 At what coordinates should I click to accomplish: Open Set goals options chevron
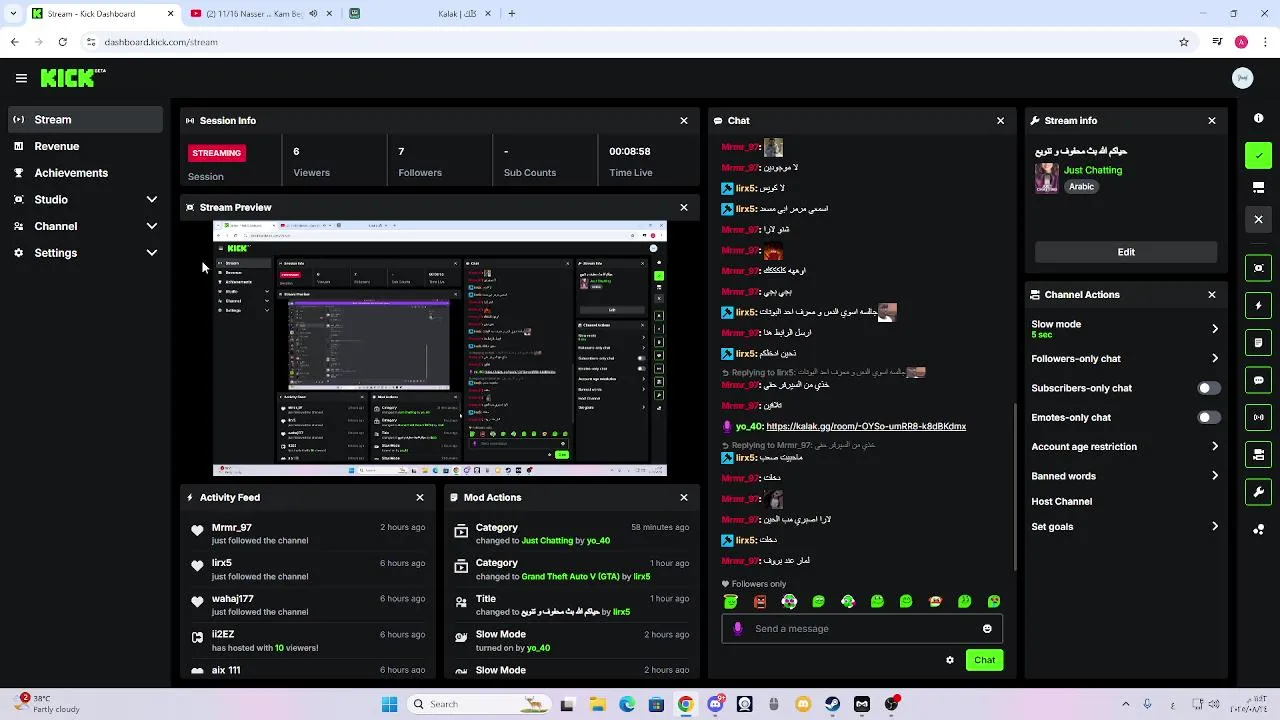1215,527
